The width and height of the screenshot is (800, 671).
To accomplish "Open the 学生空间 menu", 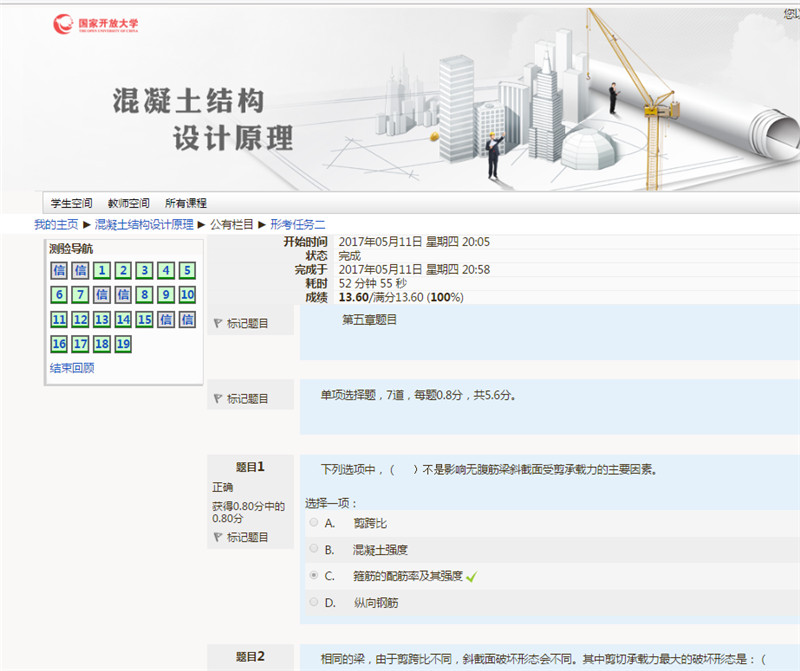I will (x=72, y=203).
